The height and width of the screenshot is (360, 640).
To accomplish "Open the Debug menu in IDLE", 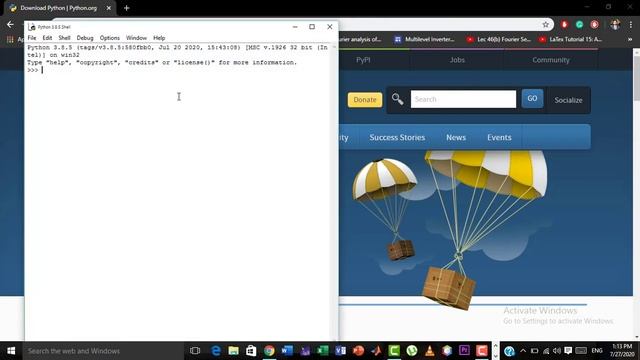I will 85,38.
